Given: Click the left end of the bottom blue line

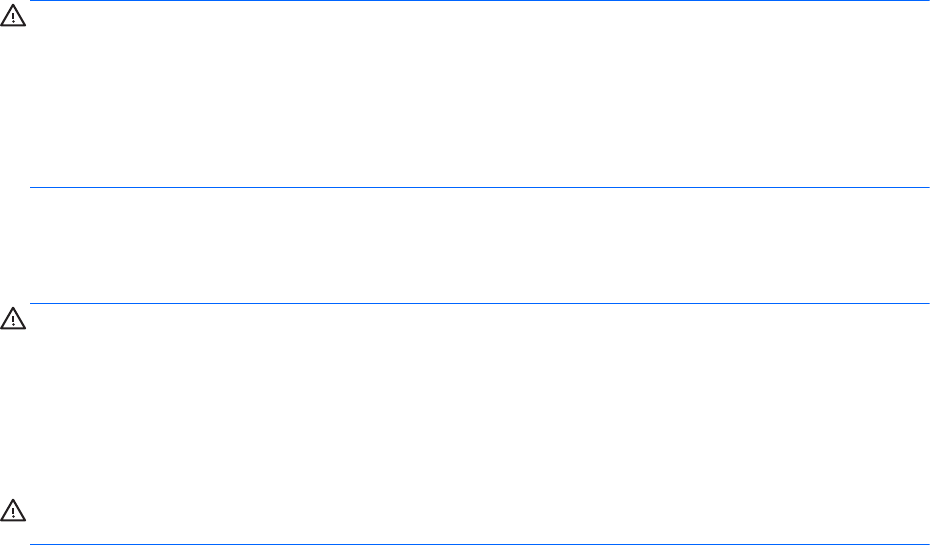Looking at the screenshot, I should 33,544.
